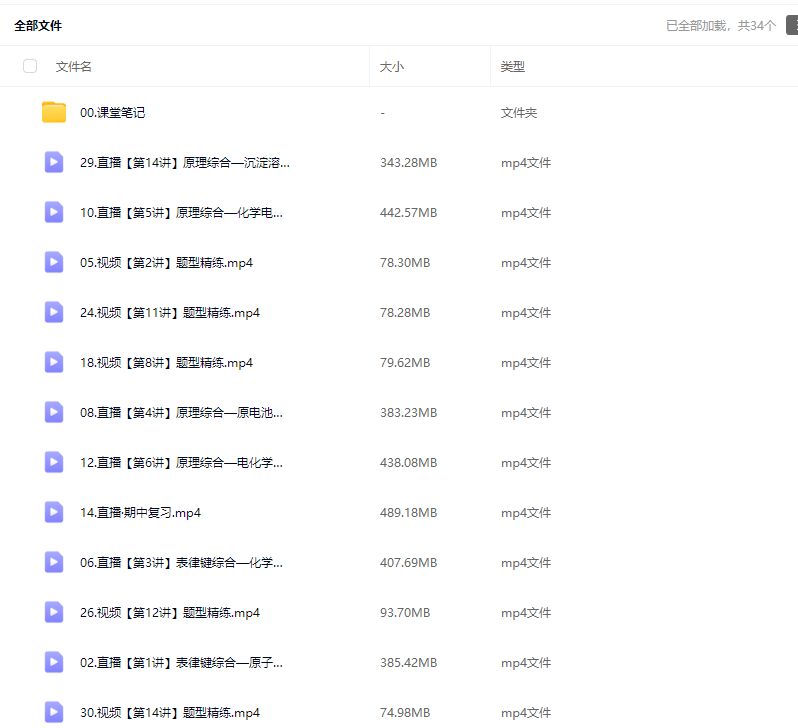This screenshot has width=798, height=728.
Task: Open 12.直播【第6讲】原理综合—电化学 file name
Action: pyautogui.click(x=181, y=463)
